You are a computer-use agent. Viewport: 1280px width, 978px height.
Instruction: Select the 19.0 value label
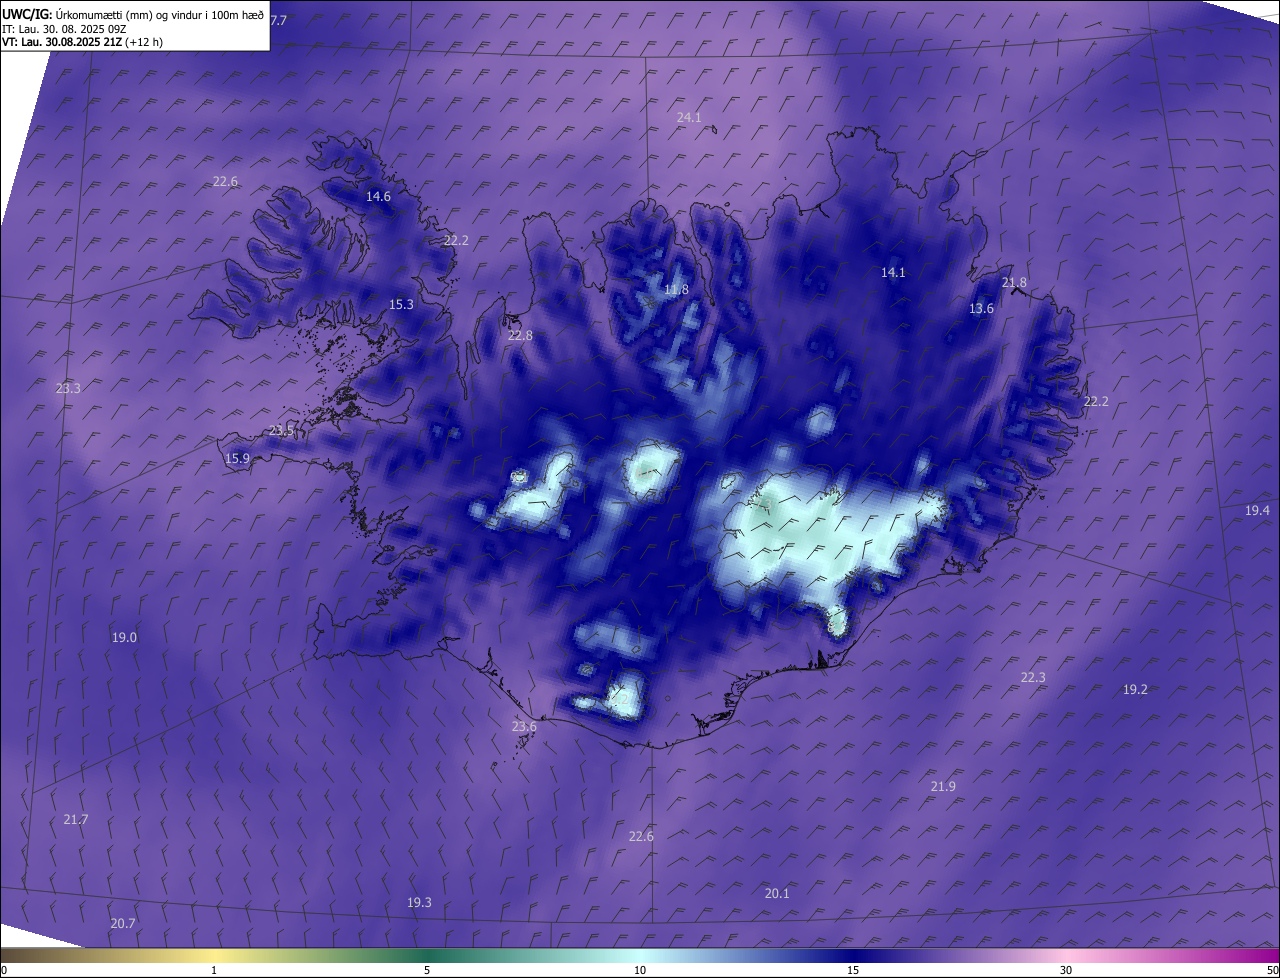pos(124,638)
